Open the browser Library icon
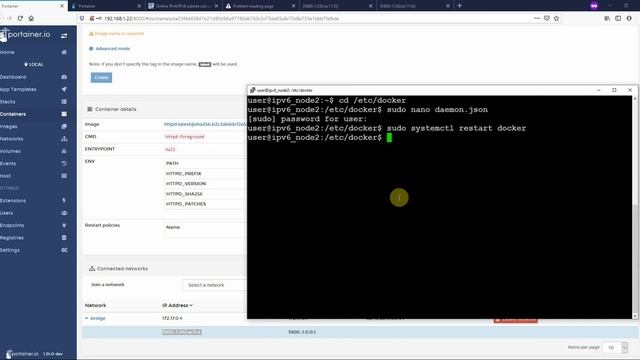 tap(607, 18)
